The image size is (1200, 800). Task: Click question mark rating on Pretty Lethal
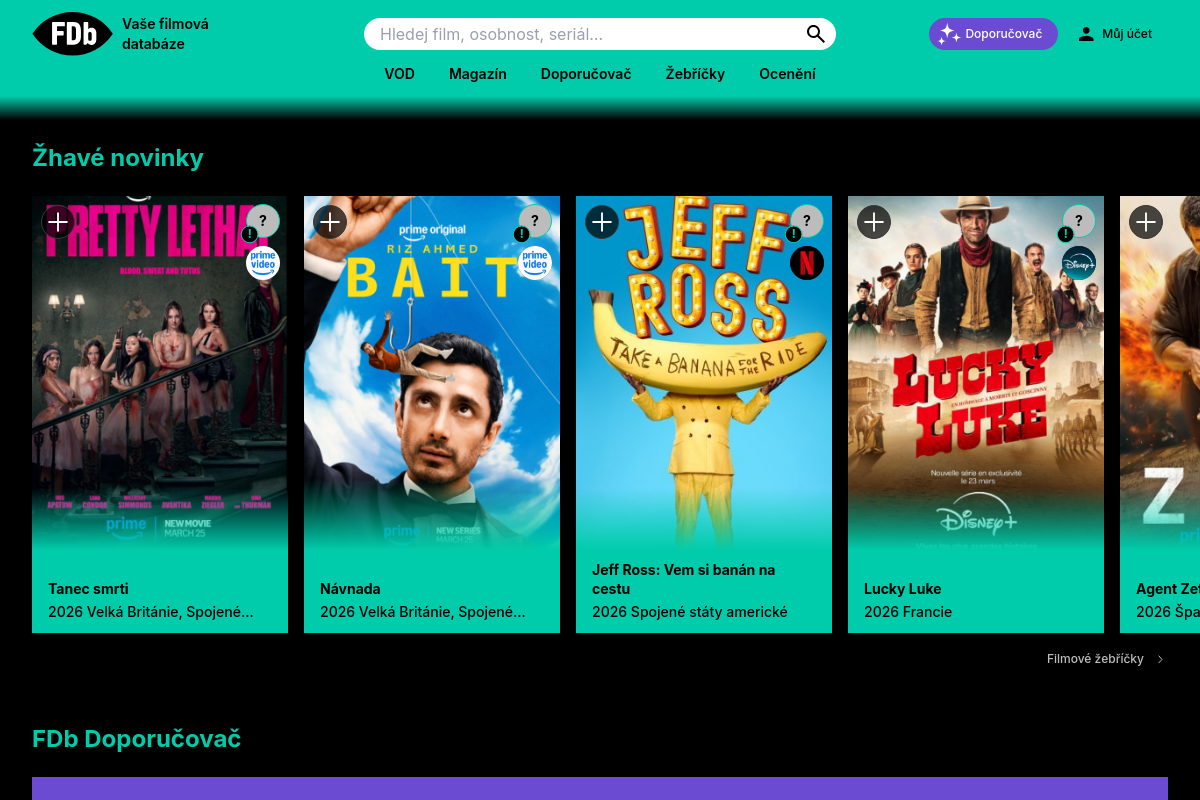(263, 221)
